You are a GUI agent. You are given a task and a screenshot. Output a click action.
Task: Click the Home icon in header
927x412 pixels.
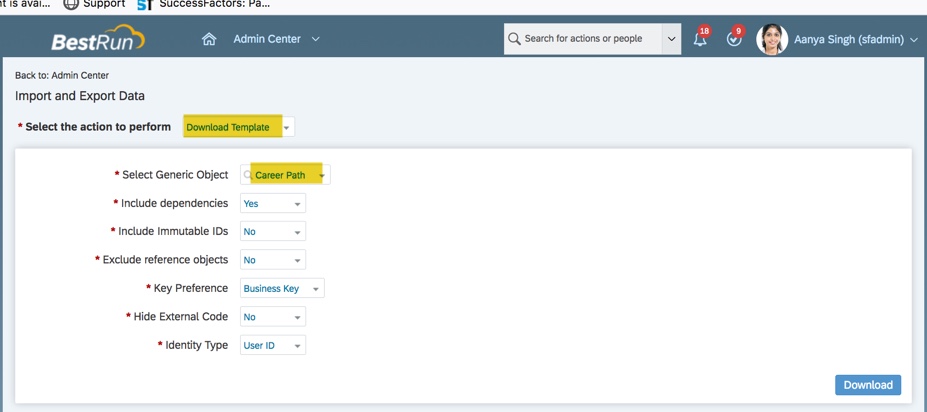(x=209, y=40)
